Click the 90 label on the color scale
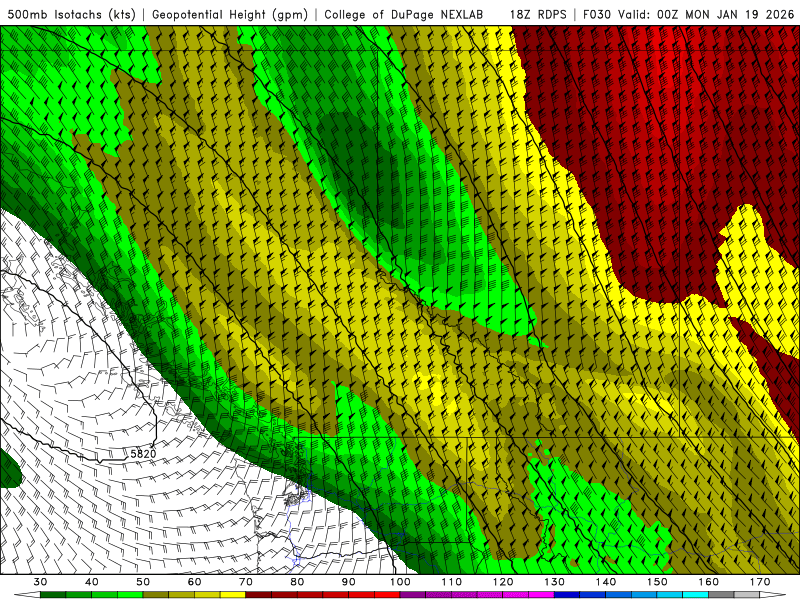The width and height of the screenshot is (800, 600). pos(349,582)
